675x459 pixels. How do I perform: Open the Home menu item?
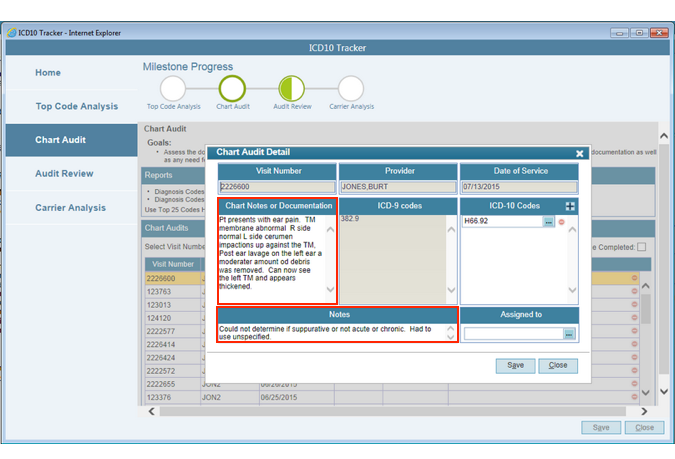click(48, 73)
